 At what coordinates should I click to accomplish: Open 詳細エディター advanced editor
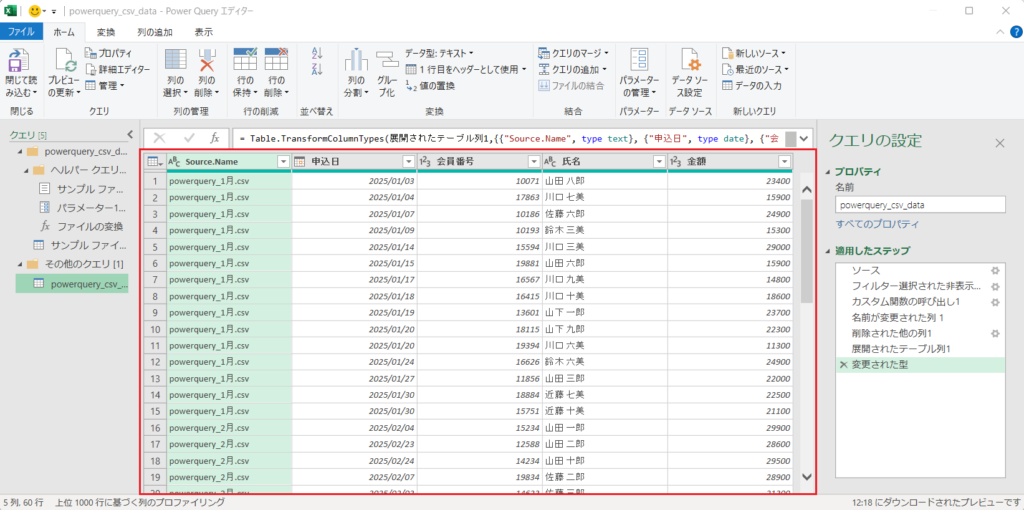117,69
